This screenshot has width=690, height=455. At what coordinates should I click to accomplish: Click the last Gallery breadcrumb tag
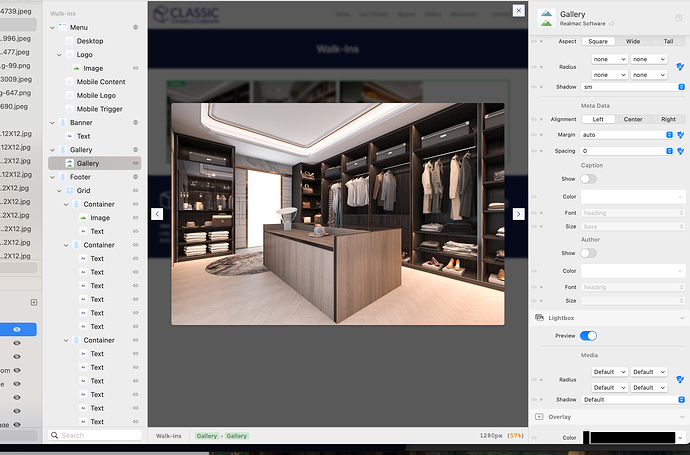pos(237,436)
